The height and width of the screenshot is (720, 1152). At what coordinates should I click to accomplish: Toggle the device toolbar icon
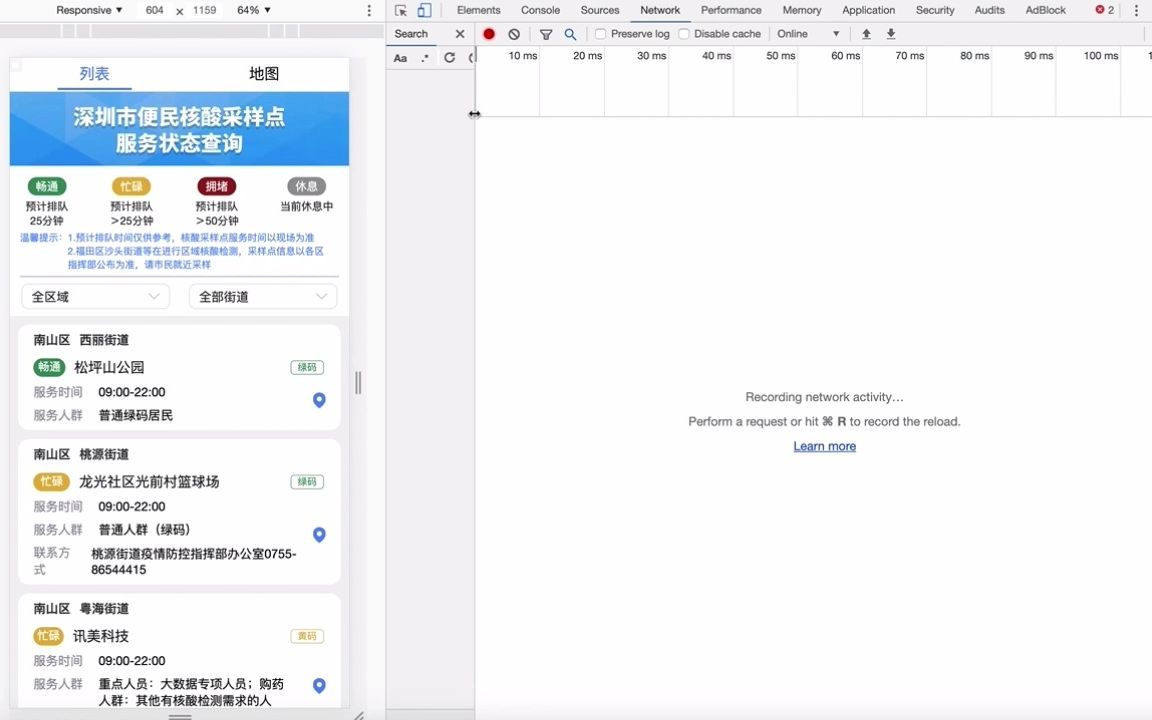click(422, 10)
